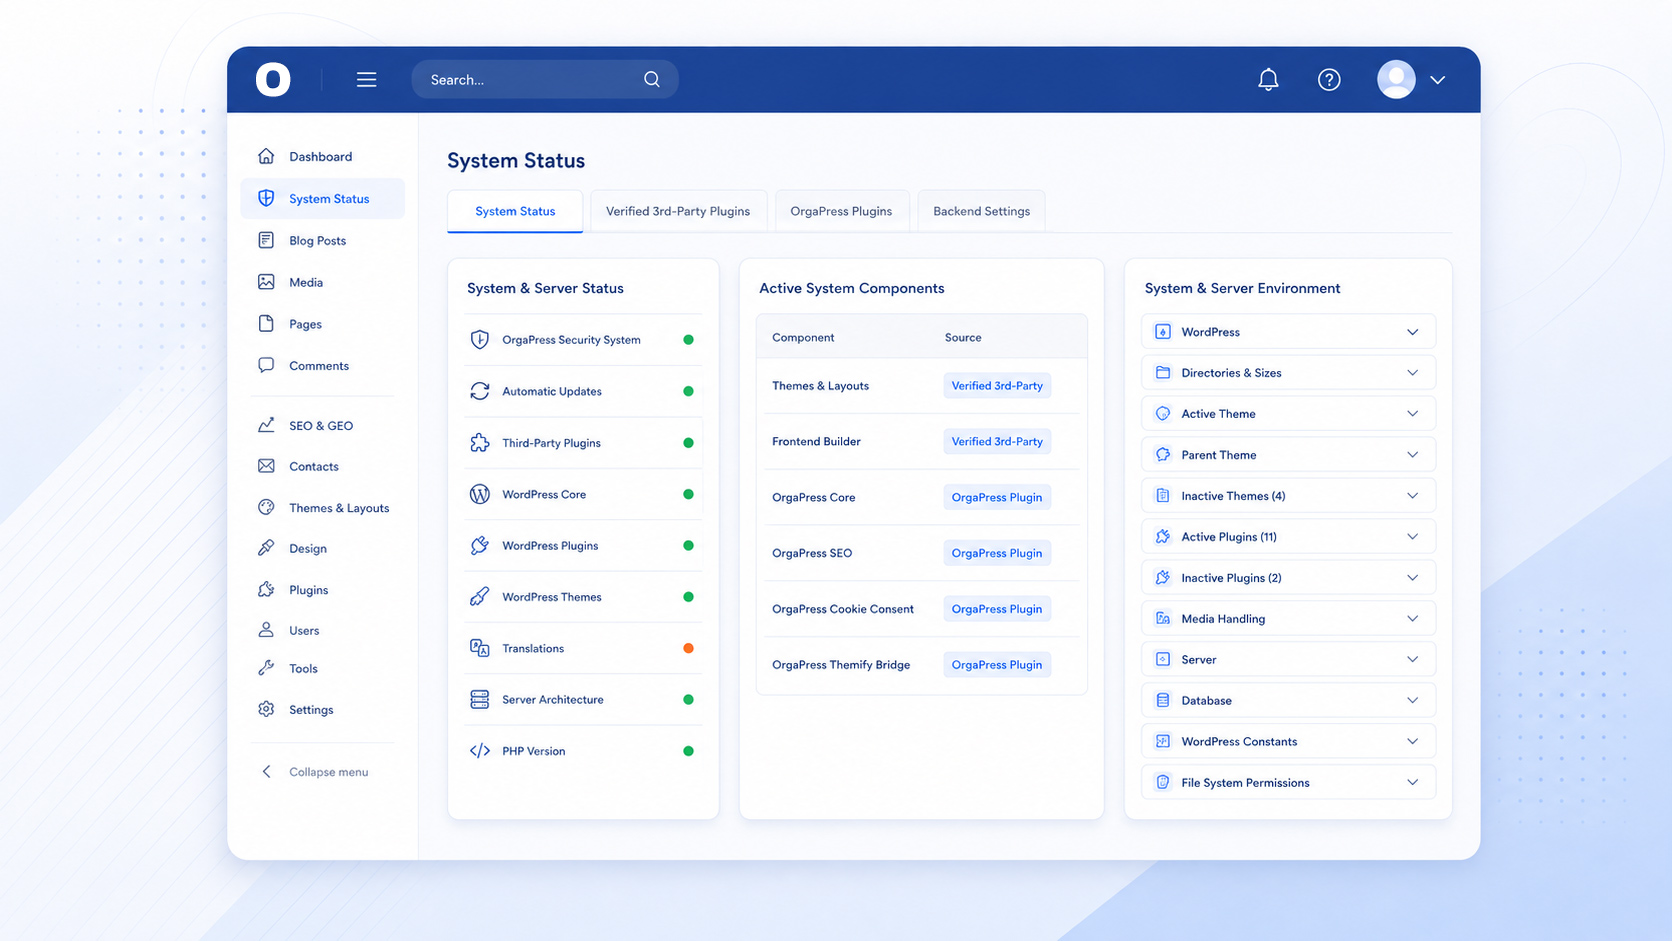Viewport: 1672px width, 941px height.
Task: Expand the Server section
Action: point(1288,660)
